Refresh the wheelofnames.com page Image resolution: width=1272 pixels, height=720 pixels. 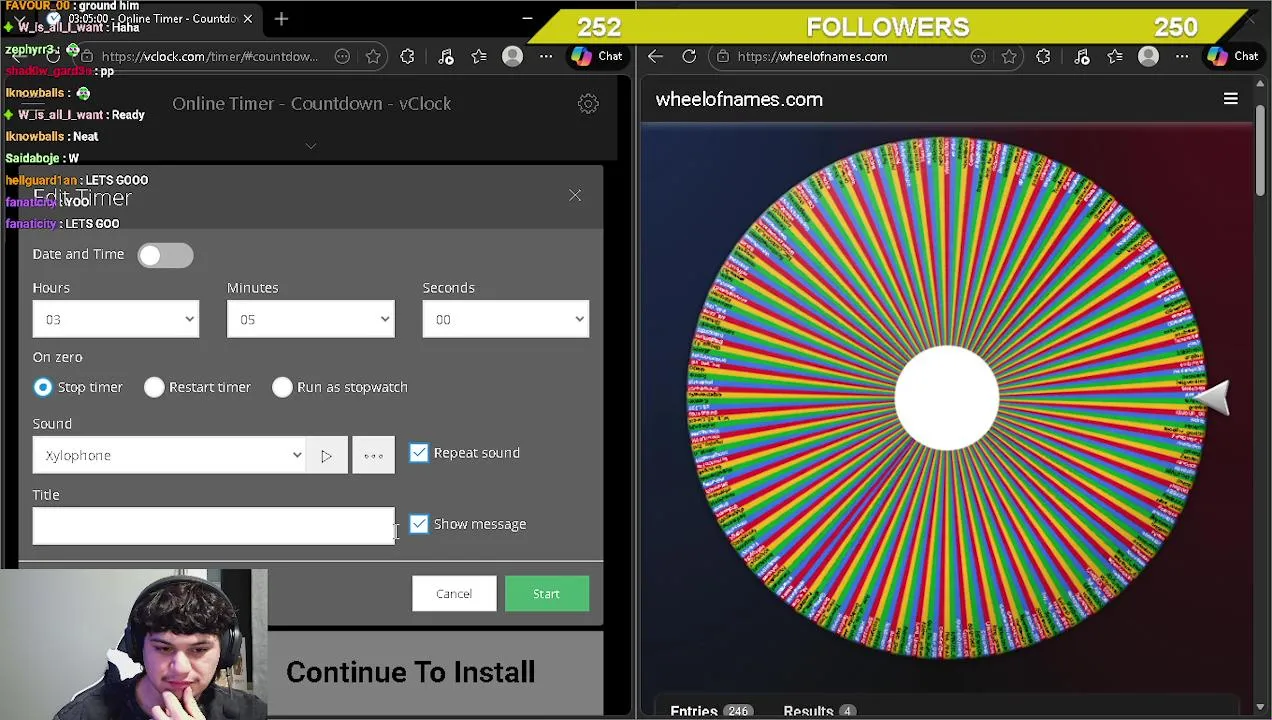click(x=689, y=56)
